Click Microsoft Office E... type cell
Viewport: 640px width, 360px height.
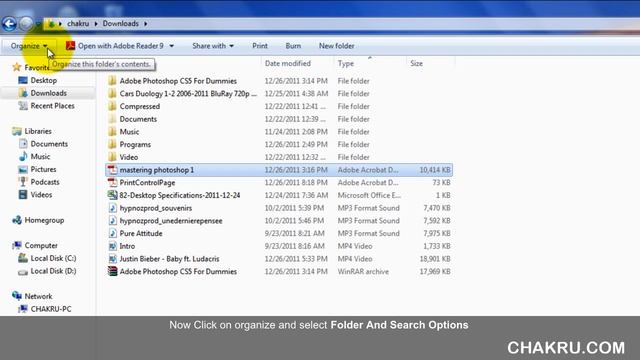click(369, 195)
